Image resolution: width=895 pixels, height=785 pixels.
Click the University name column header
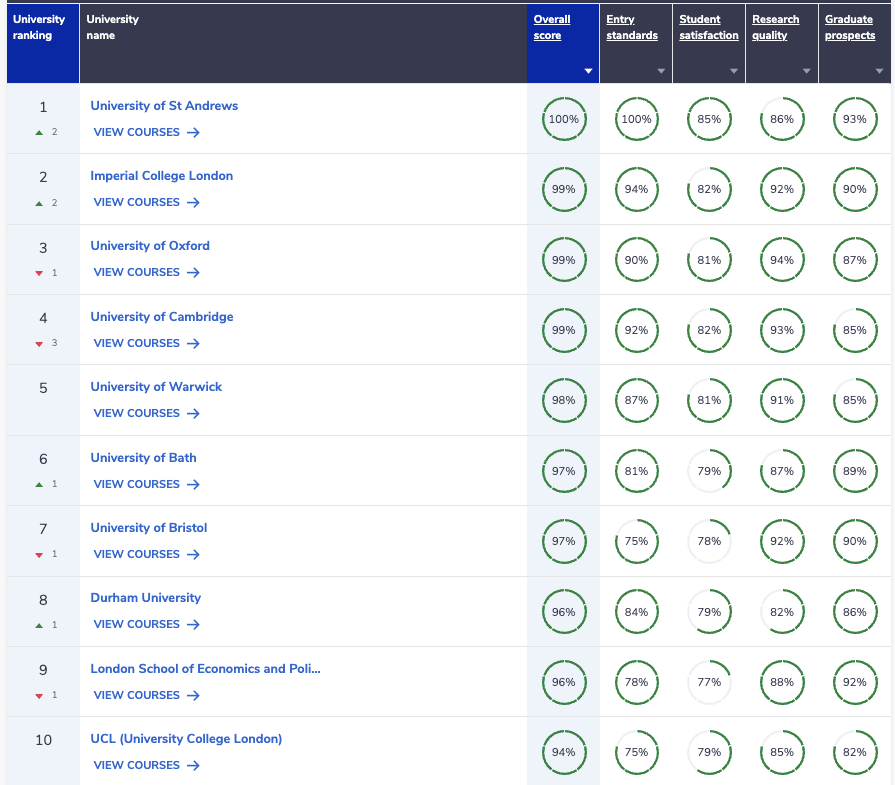tap(303, 44)
